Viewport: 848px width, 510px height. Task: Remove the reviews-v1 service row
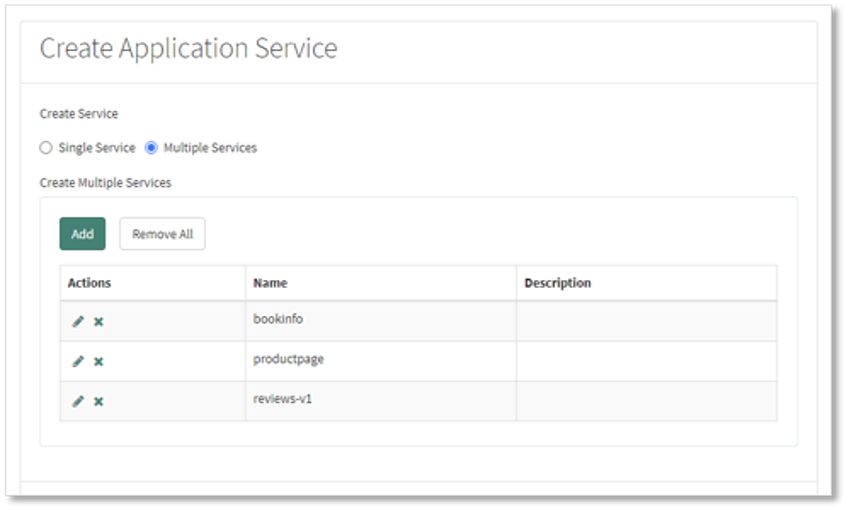pos(98,402)
